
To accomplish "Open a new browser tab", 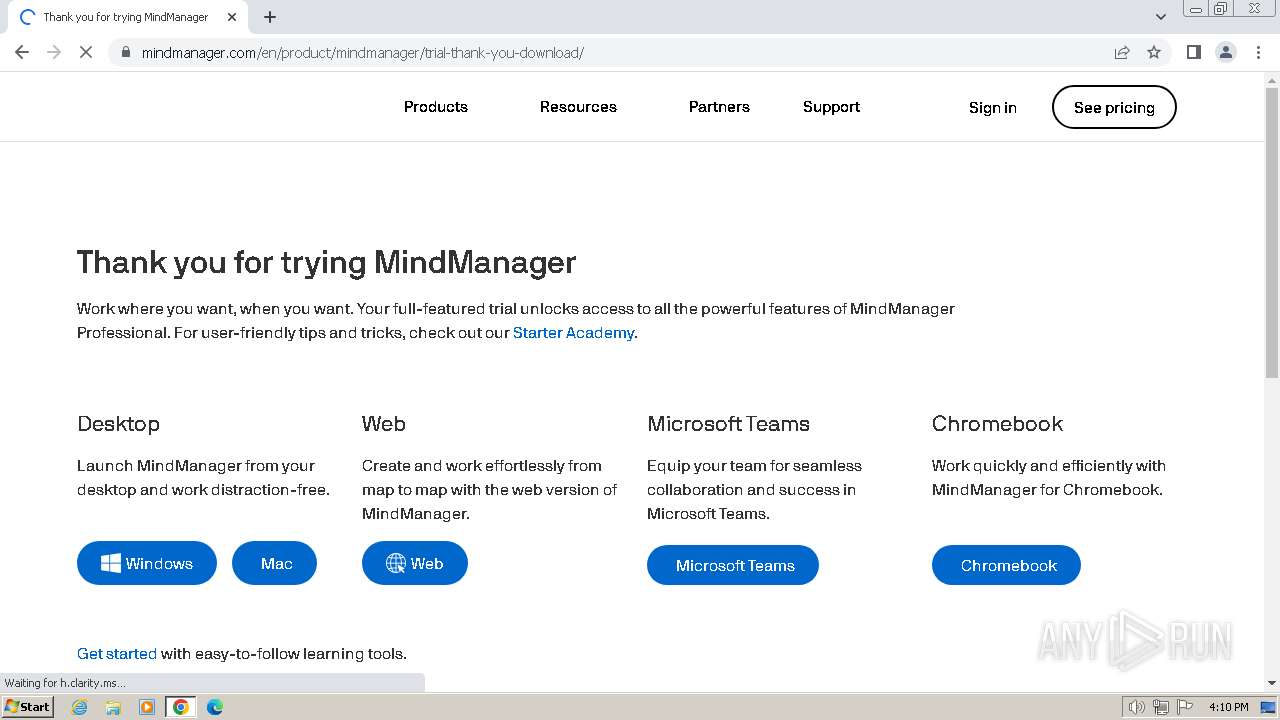I will 270,17.
